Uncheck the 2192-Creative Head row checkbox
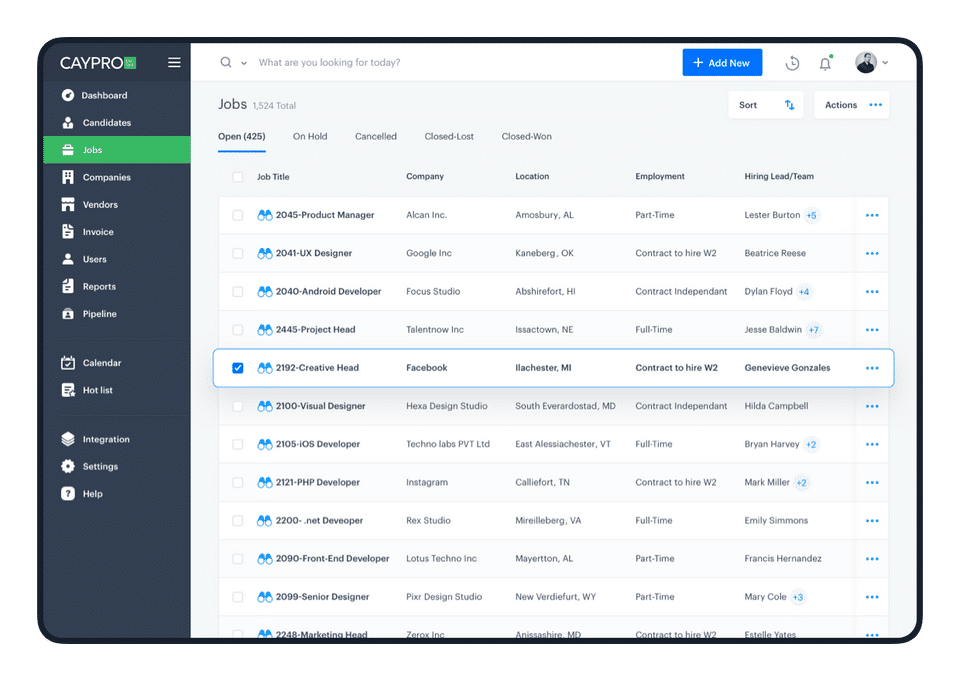Screen dimensions: 960x681 (238, 368)
